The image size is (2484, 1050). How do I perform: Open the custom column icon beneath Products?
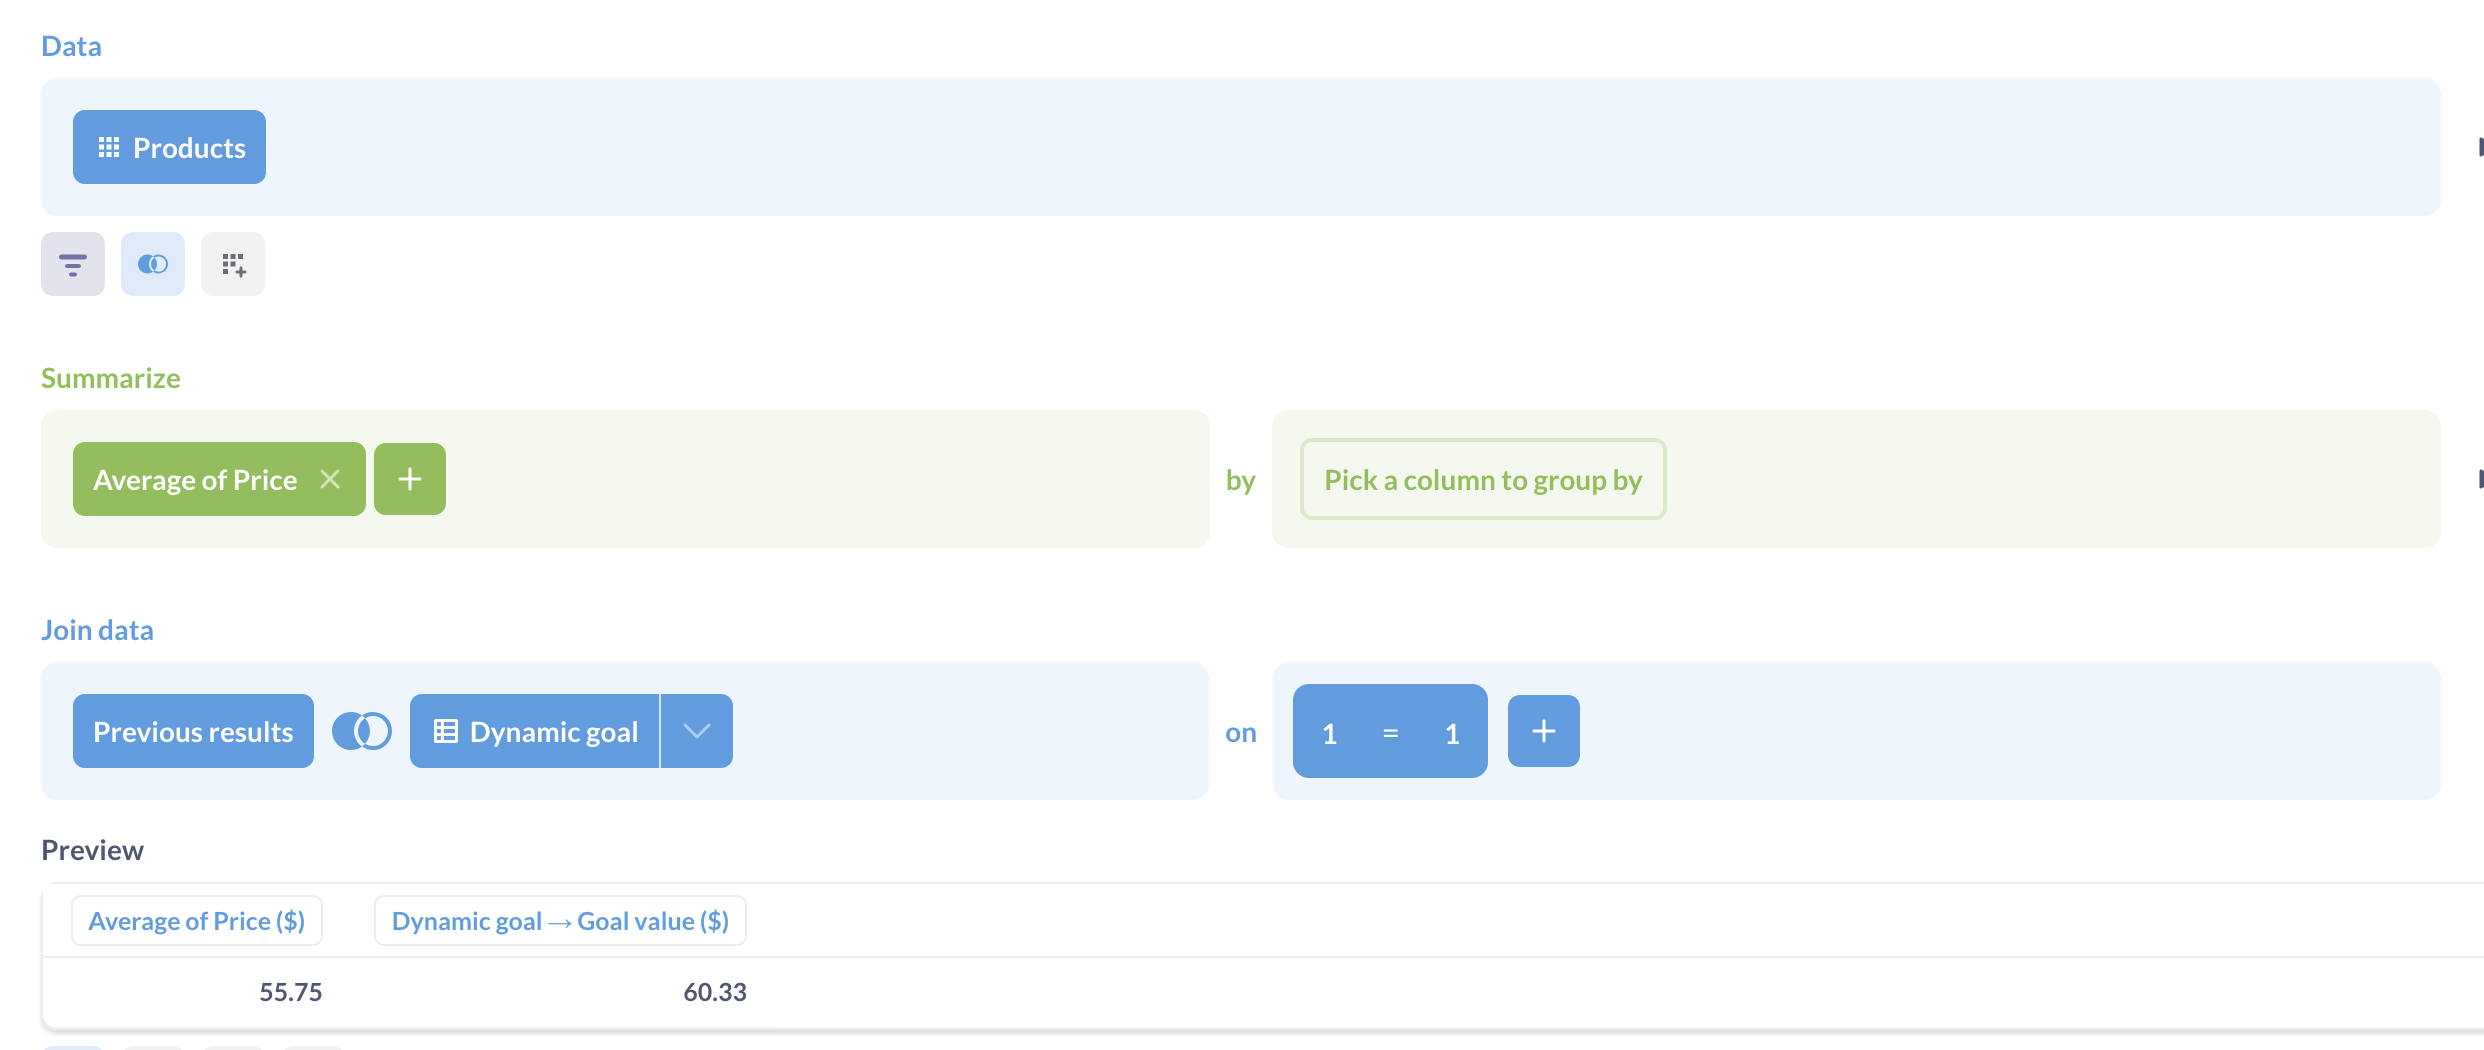click(232, 263)
